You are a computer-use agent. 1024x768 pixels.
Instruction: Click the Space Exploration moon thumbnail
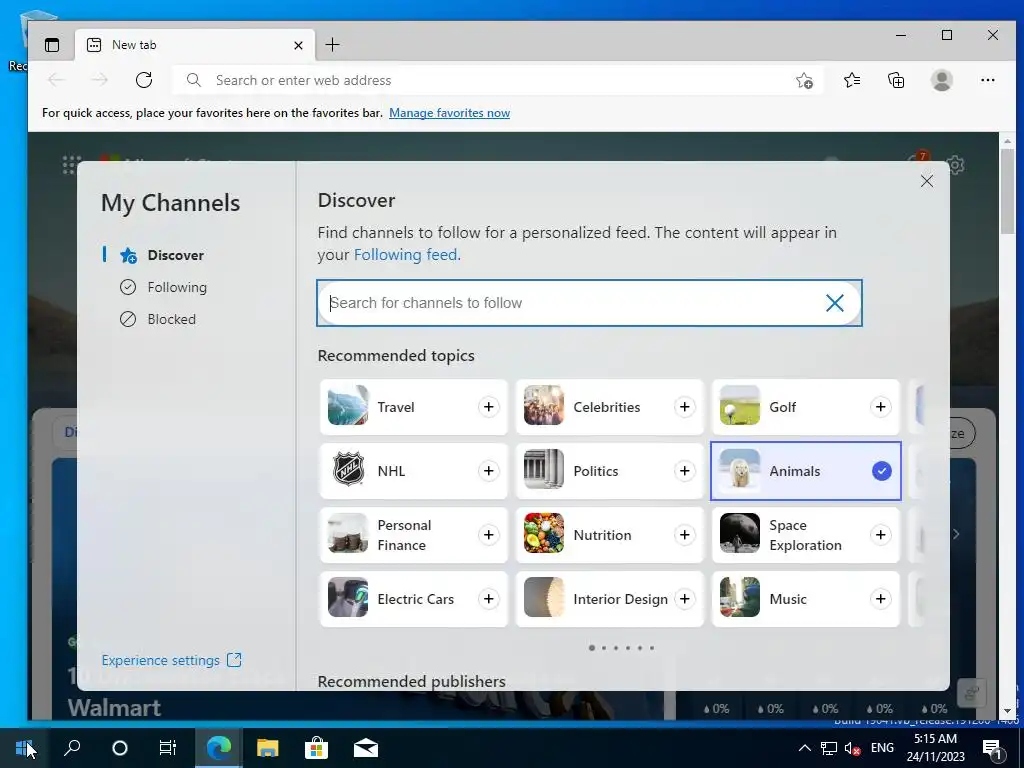[739, 534]
